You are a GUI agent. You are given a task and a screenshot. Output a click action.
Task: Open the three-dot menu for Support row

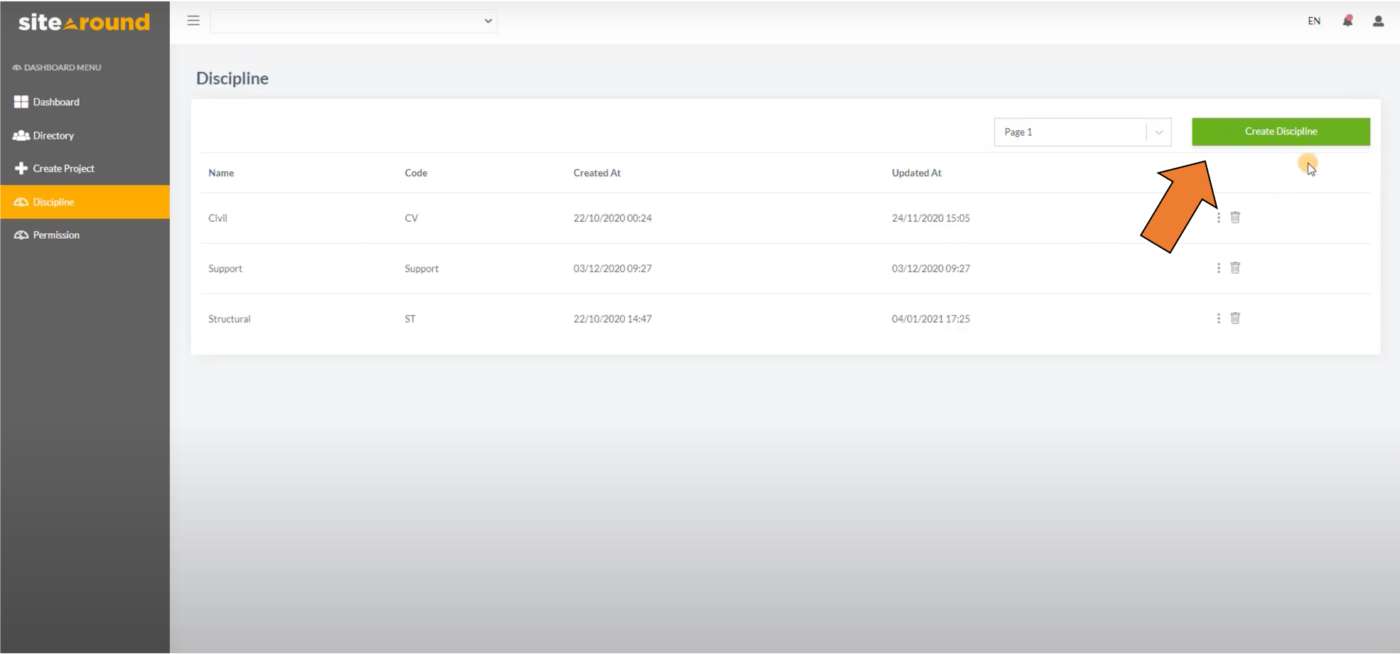pos(1218,267)
